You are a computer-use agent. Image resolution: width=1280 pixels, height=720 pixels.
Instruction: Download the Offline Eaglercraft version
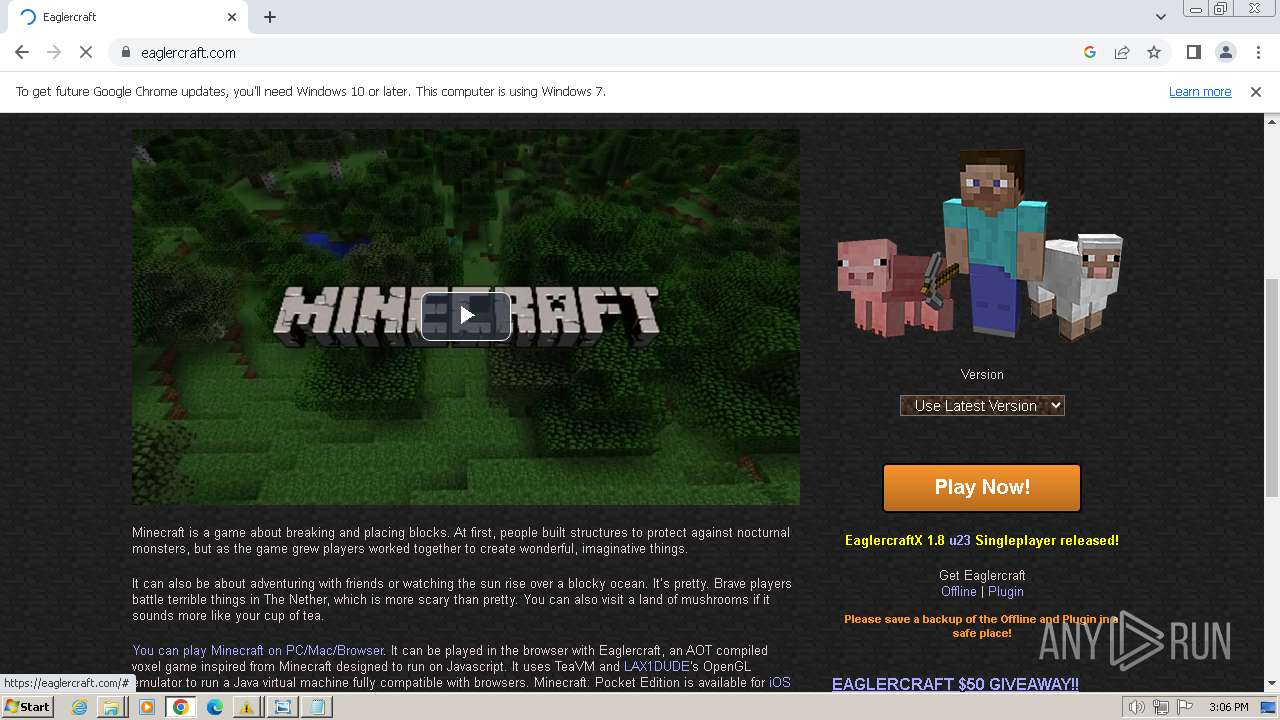[x=958, y=591]
